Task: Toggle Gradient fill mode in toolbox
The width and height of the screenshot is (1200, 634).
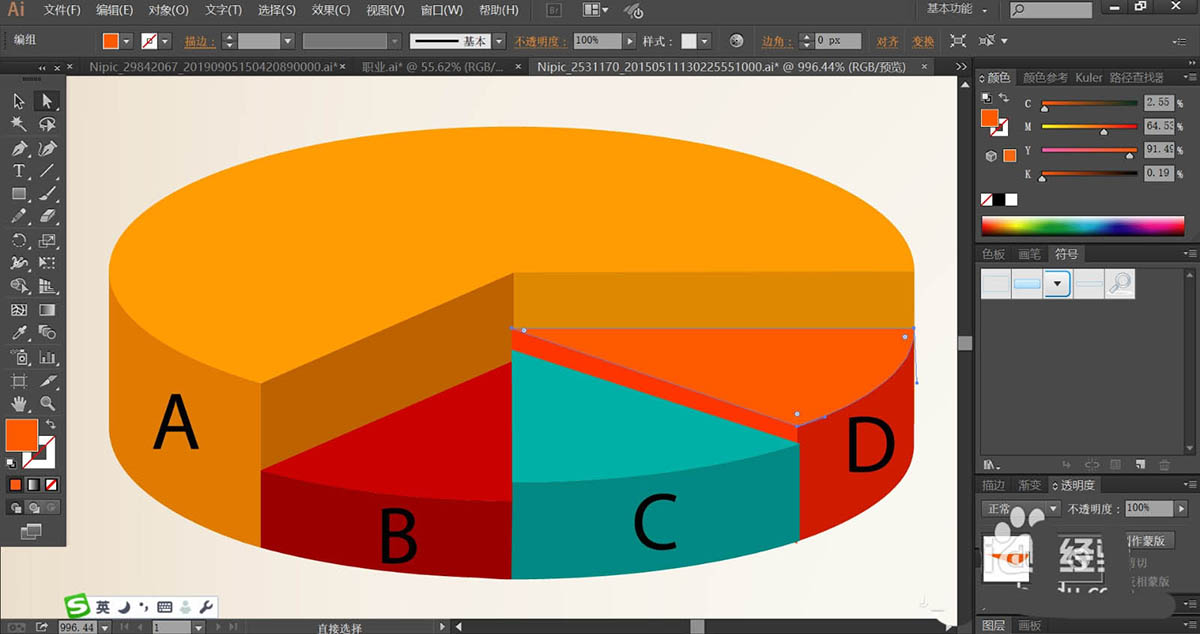Action: 32,484
